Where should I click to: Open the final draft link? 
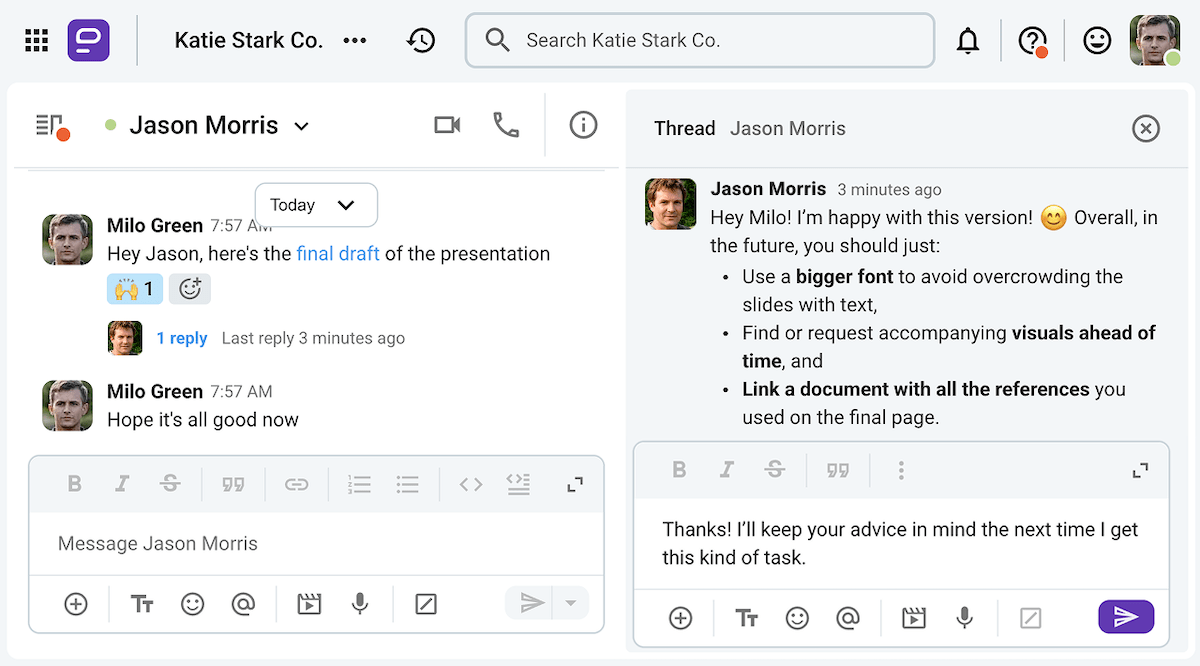coord(338,253)
